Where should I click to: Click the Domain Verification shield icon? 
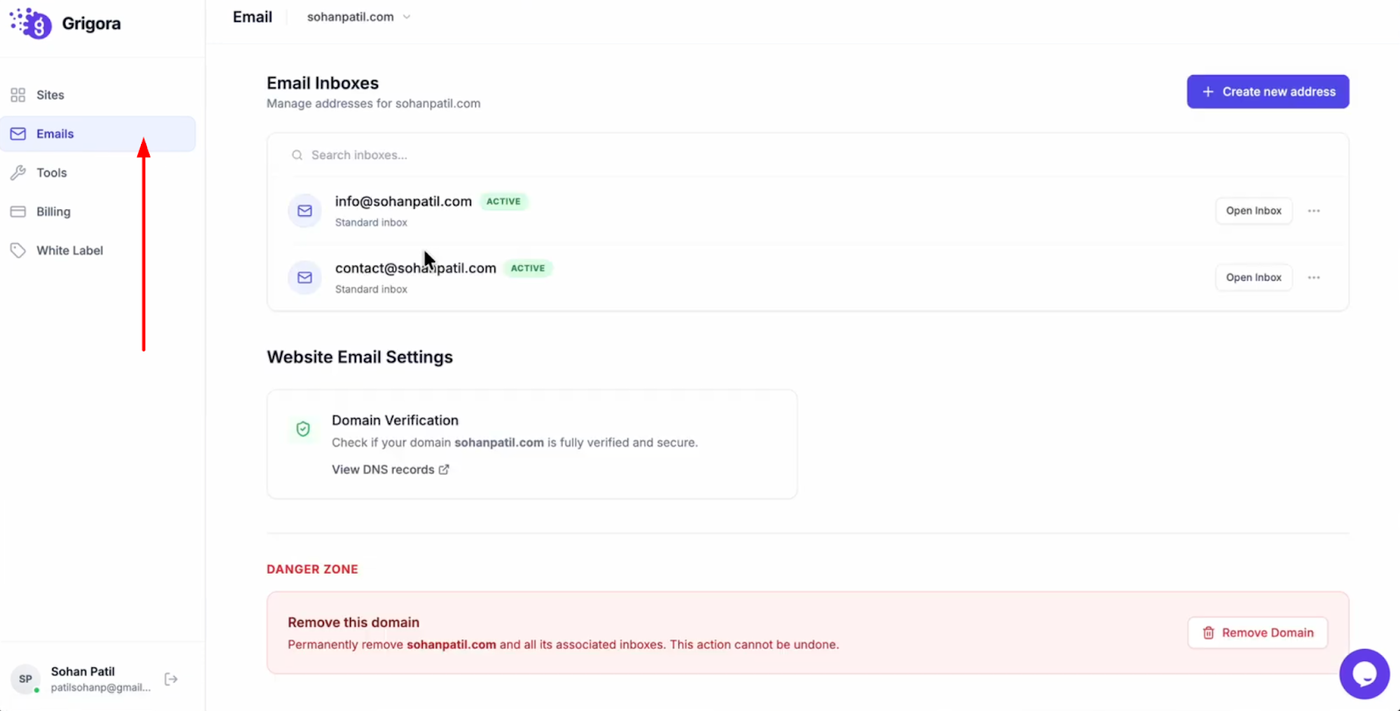click(x=303, y=429)
